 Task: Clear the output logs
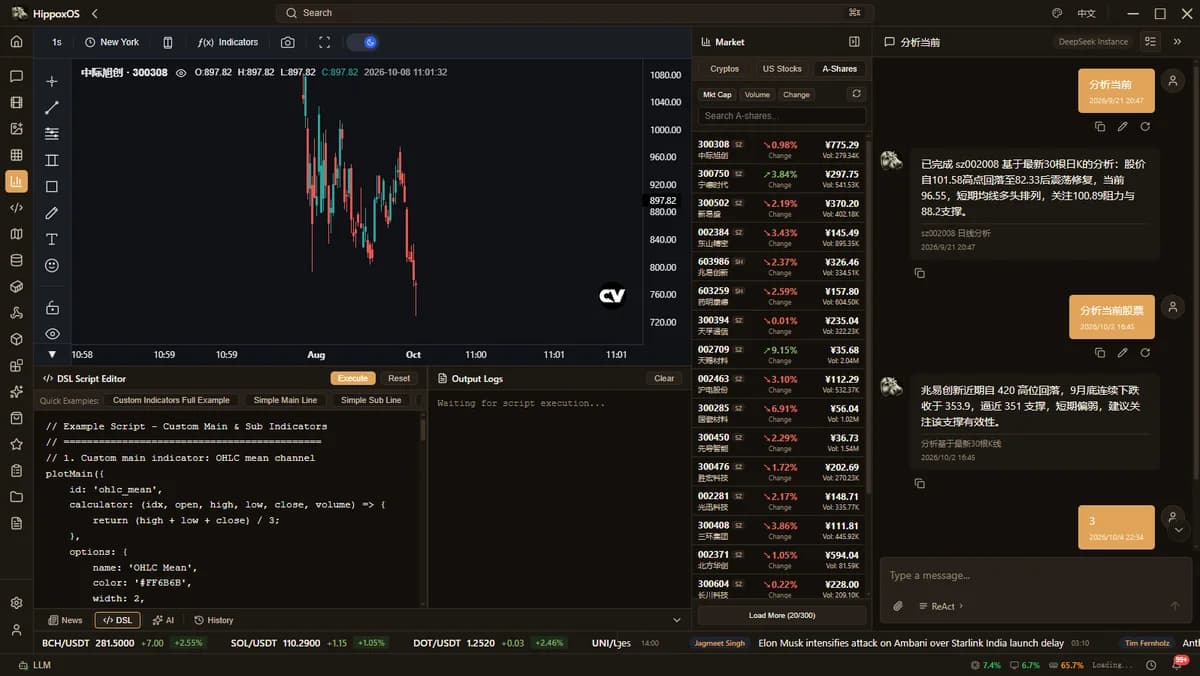coord(664,378)
